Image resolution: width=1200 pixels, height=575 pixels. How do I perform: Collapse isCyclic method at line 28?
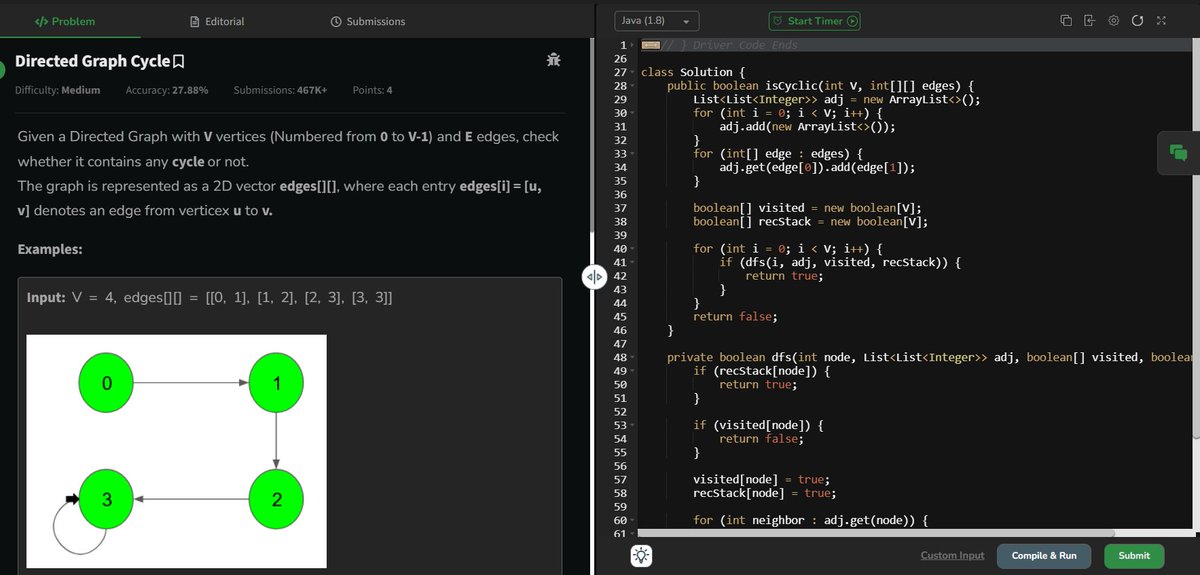click(632, 87)
